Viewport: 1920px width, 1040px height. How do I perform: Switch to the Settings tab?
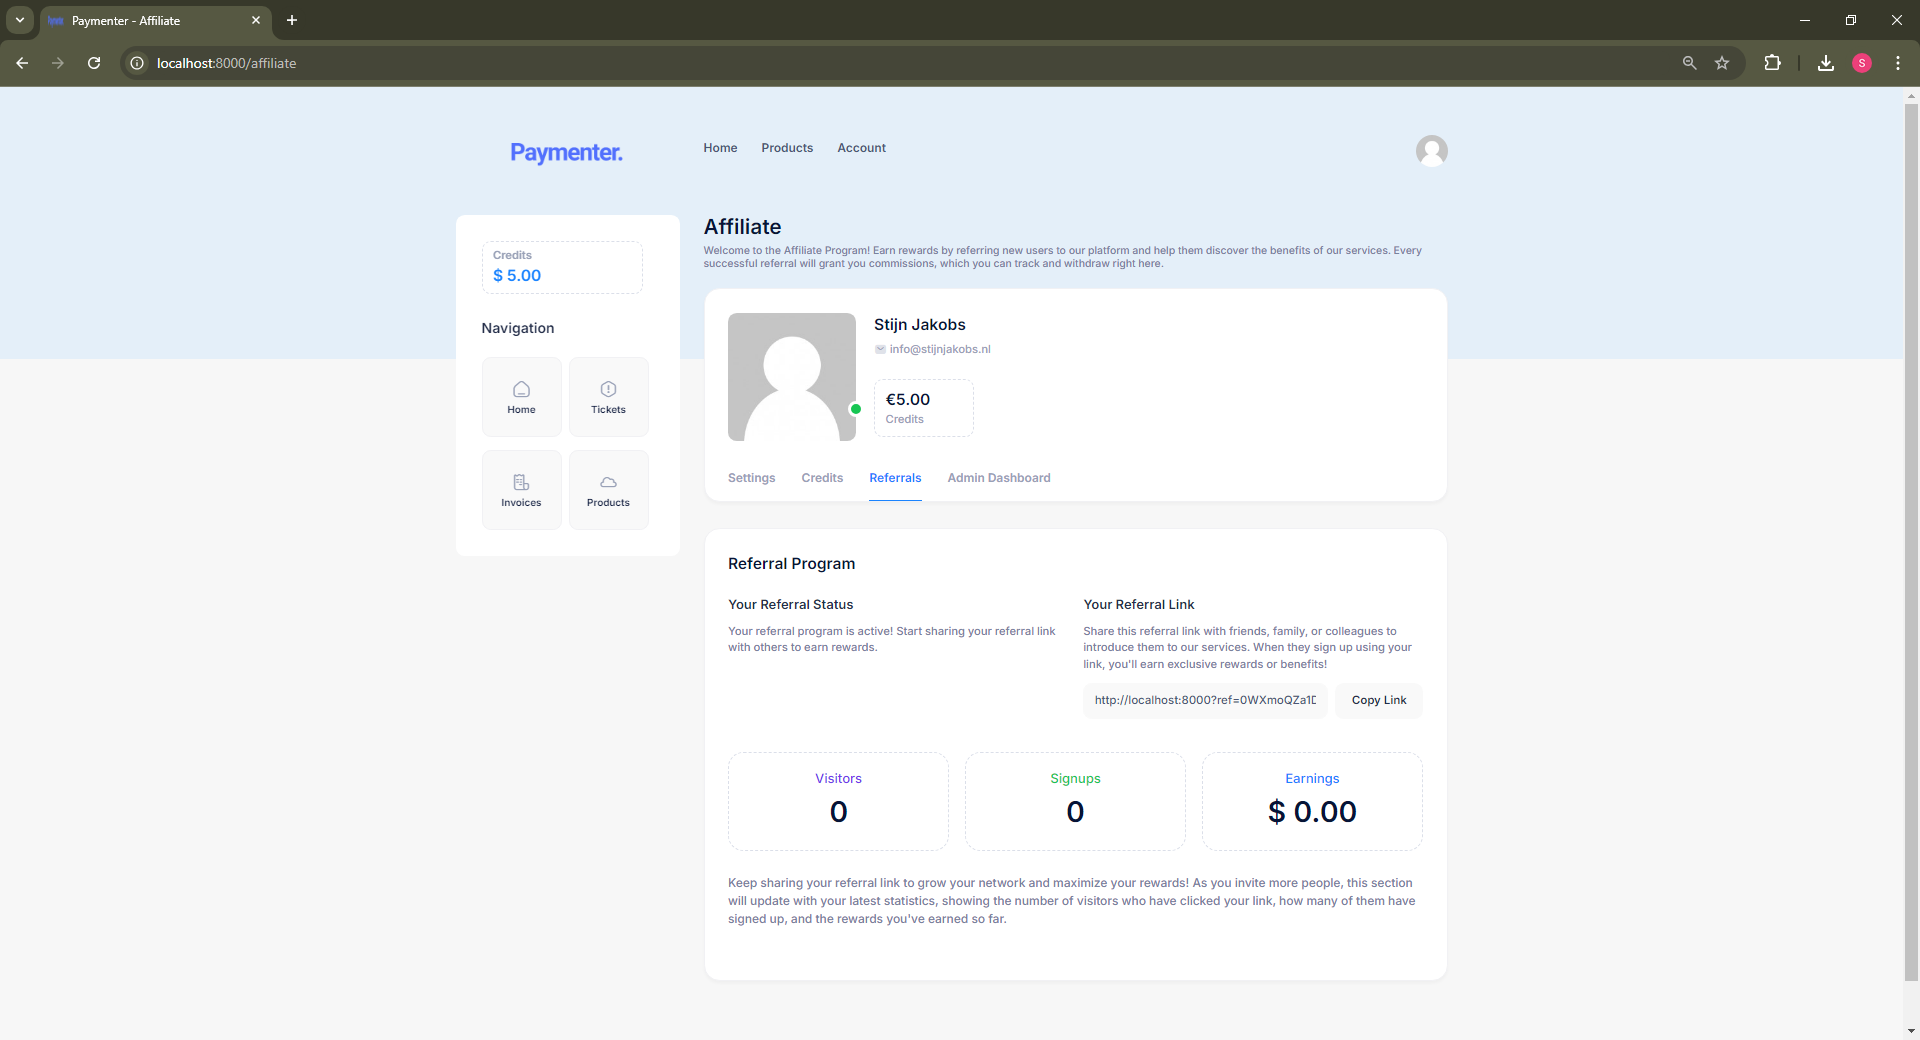pyautogui.click(x=751, y=478)
